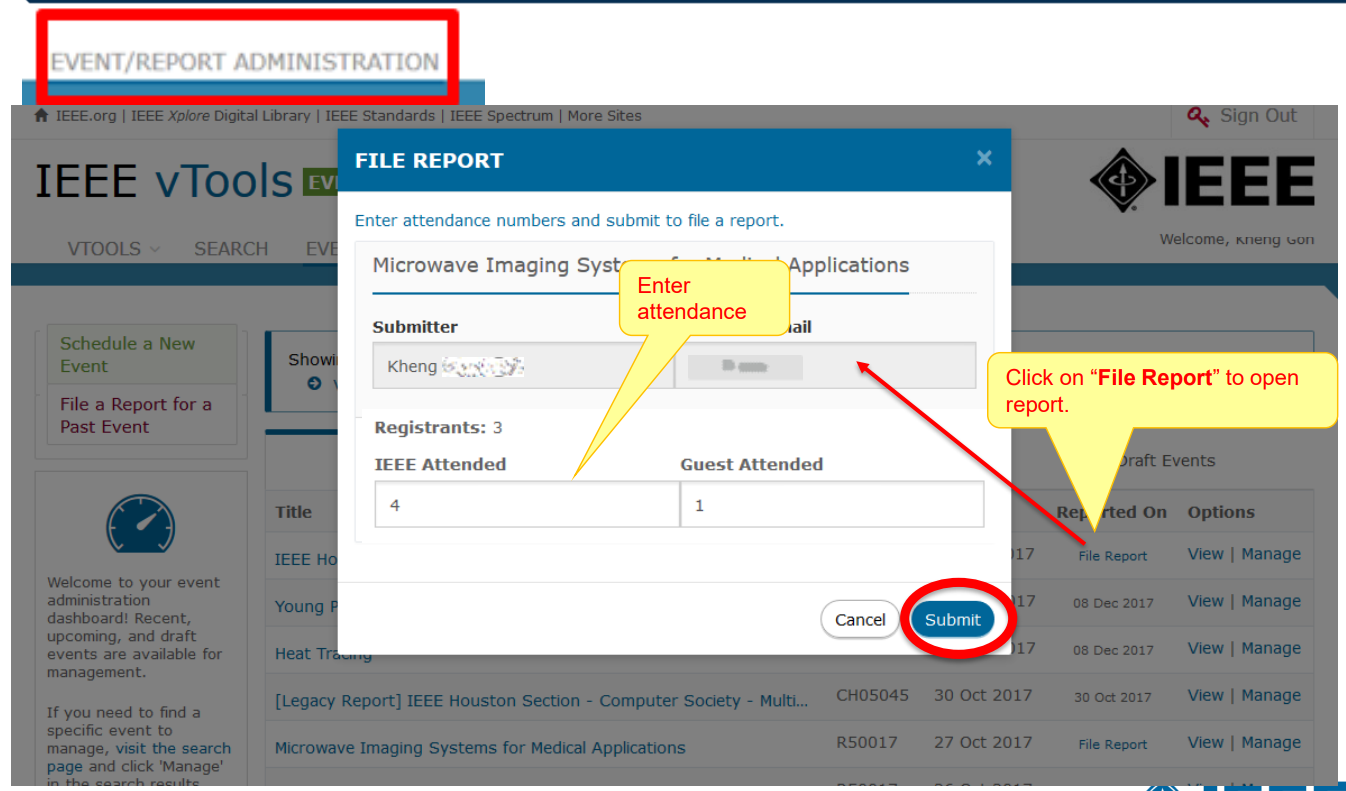Viewport: 1346px width, 791px height.
Task: Click the Sign Out key icon
Action: (x=1197, y=114)
